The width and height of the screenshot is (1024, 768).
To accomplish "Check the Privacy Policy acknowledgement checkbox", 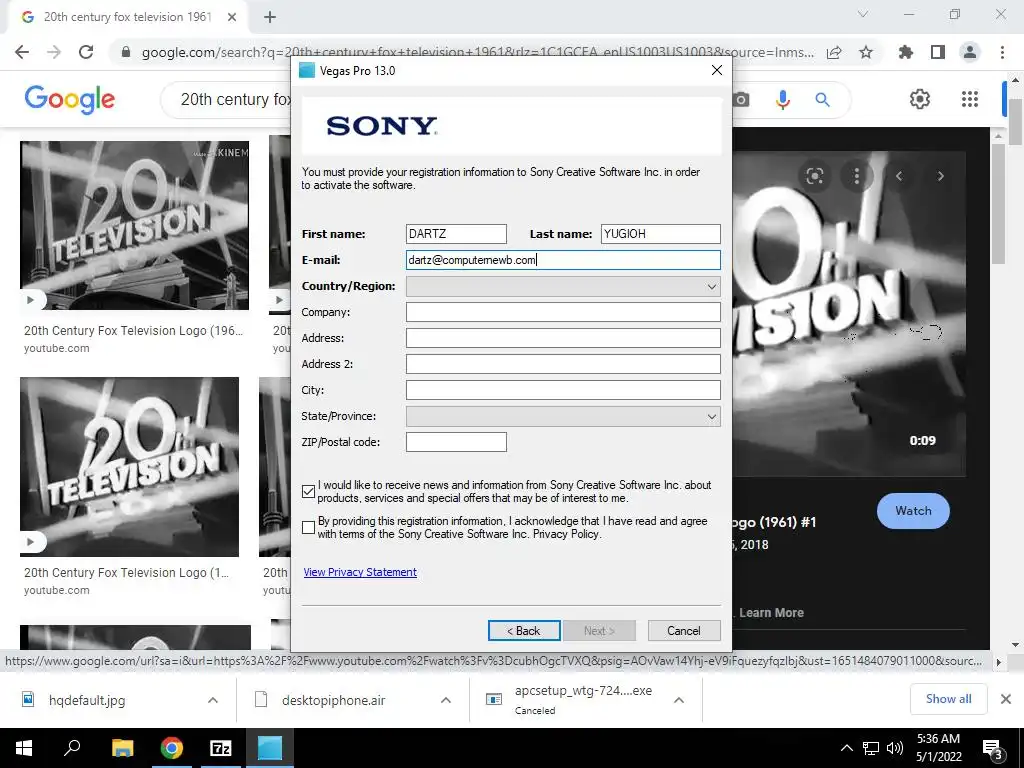I will pos(309,527).
